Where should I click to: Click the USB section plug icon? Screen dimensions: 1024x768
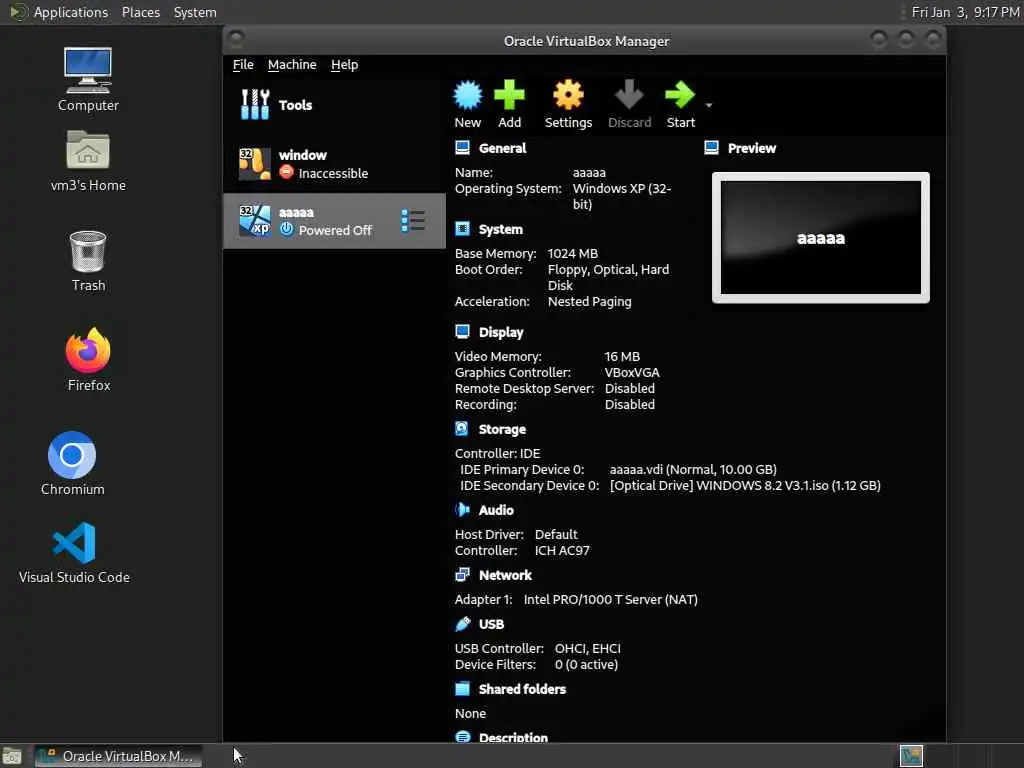click(462, 624)
